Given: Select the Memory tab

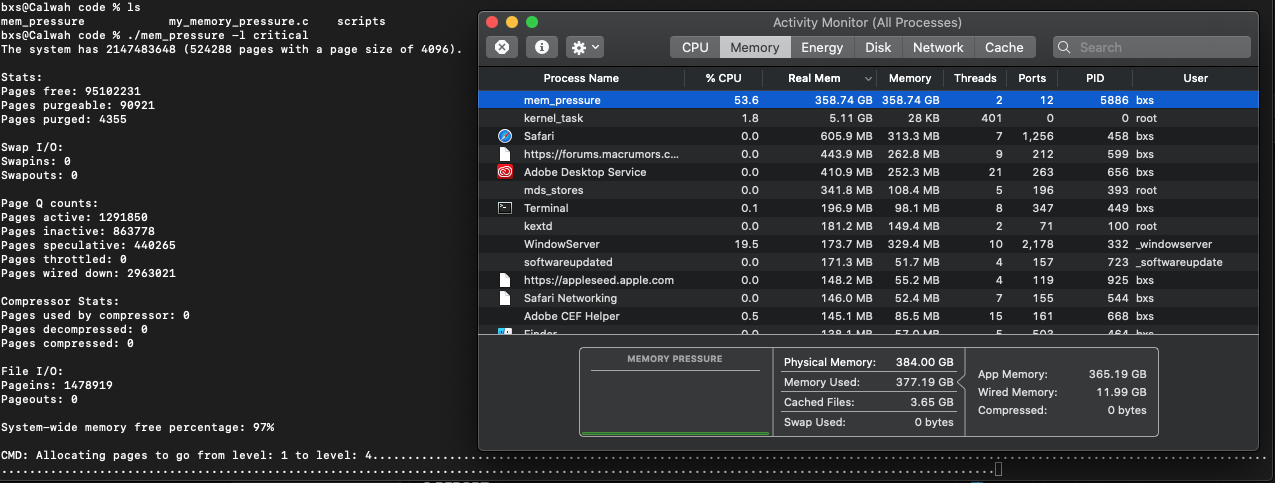Looking at the screenshot, I should (755, 47).
